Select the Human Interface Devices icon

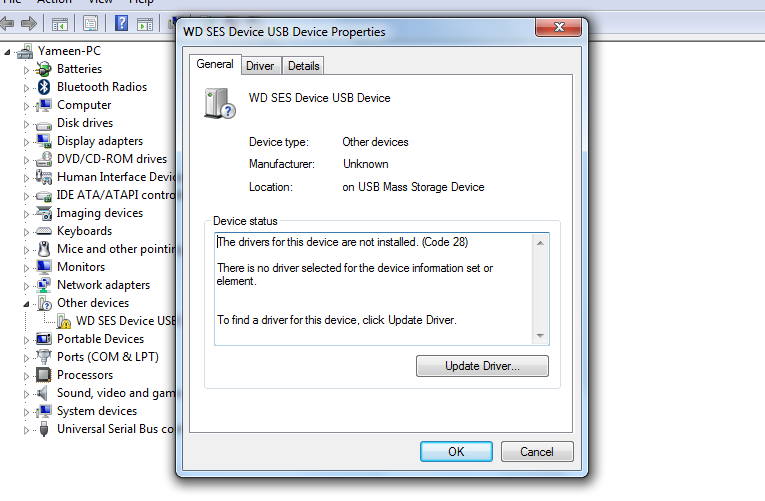tap(44, 177)
